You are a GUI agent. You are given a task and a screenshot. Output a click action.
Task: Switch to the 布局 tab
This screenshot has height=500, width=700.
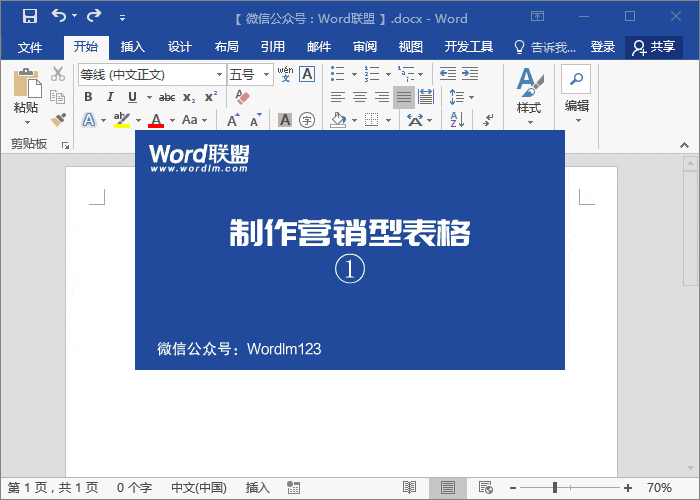[226, 47]
